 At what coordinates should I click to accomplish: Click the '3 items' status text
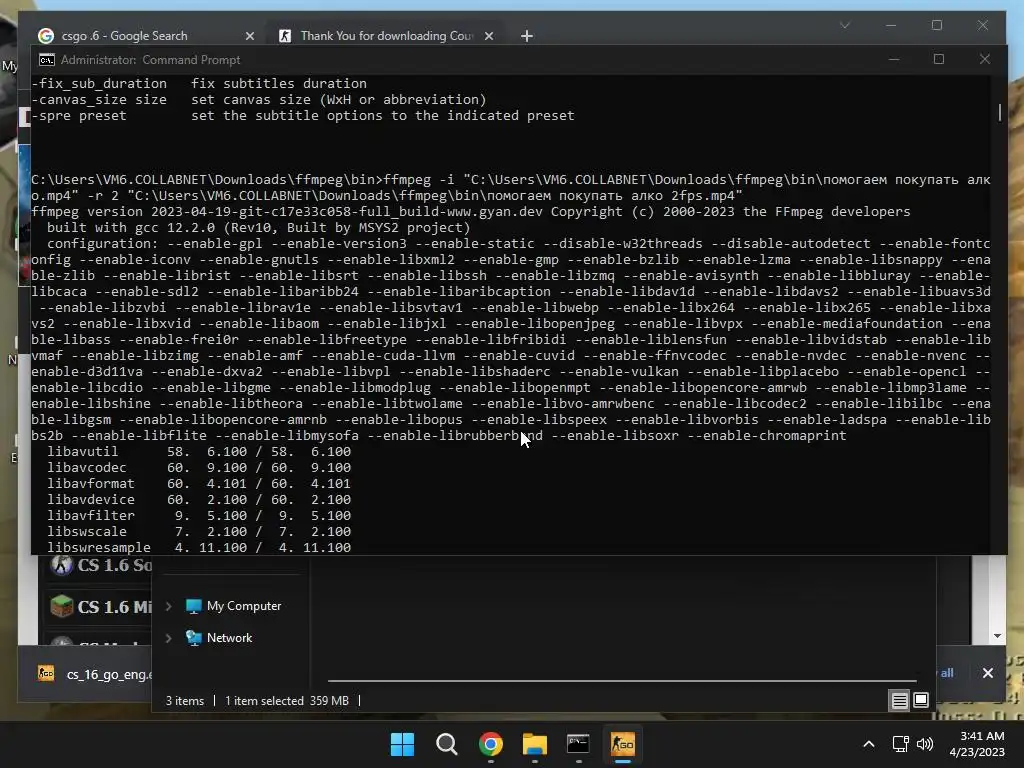[185, 701]
